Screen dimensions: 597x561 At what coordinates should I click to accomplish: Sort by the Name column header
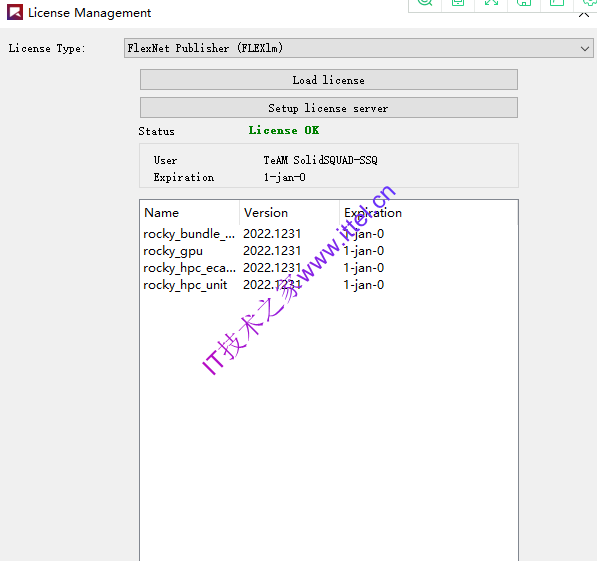pos(190,213)
